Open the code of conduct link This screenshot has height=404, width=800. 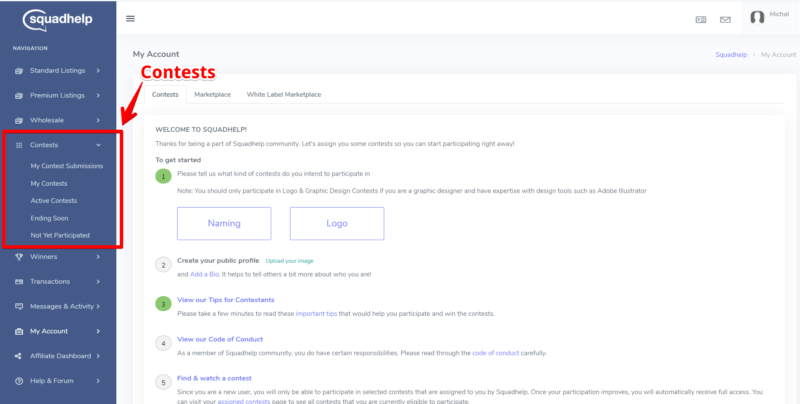click(x=495, y=353)
